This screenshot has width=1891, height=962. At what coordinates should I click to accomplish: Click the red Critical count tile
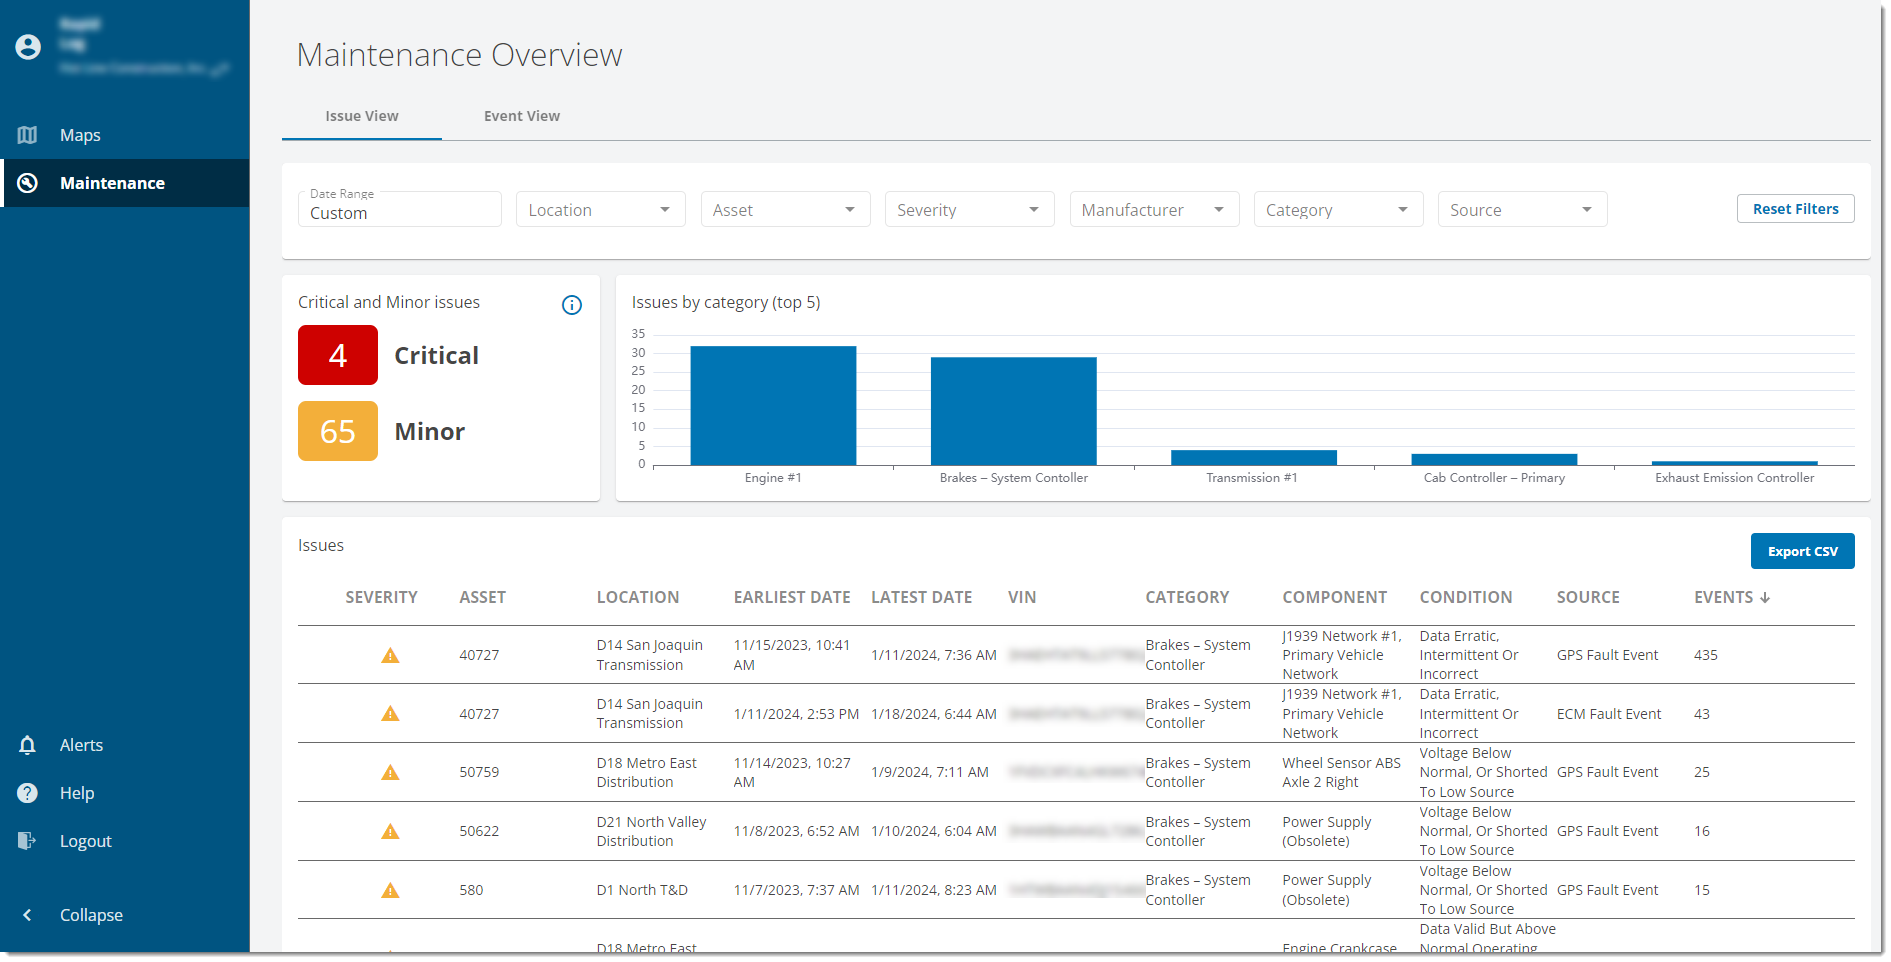click(338, 355)
